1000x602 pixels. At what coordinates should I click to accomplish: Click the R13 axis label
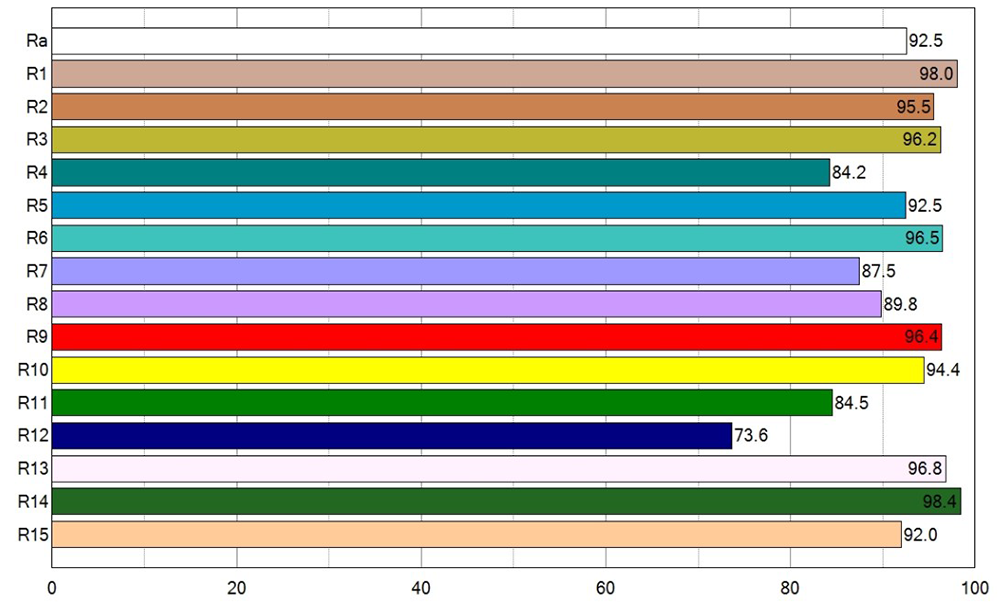tap(33, 469)
